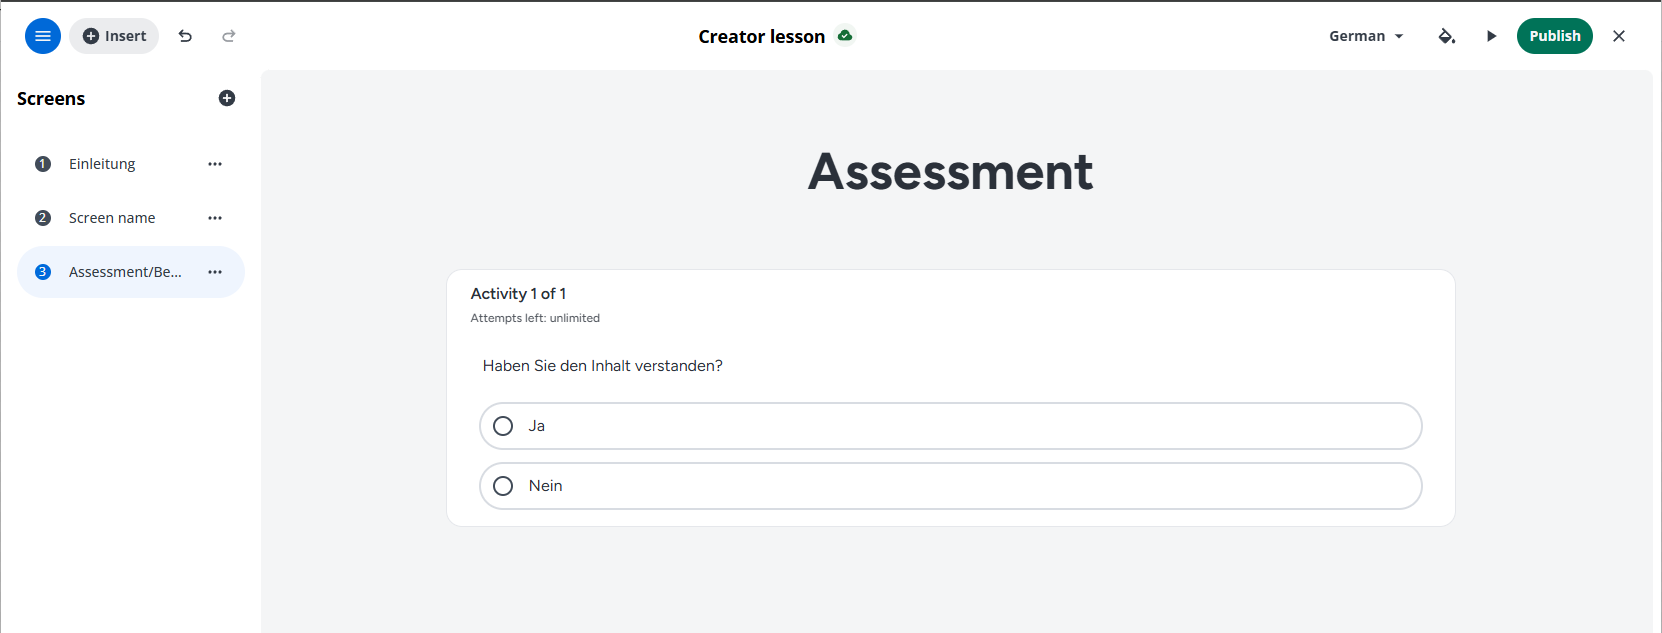Viewport: 1662px width, 633px height.
Task: Click the cloud saved status icon
Action: [x=845, y=35]
